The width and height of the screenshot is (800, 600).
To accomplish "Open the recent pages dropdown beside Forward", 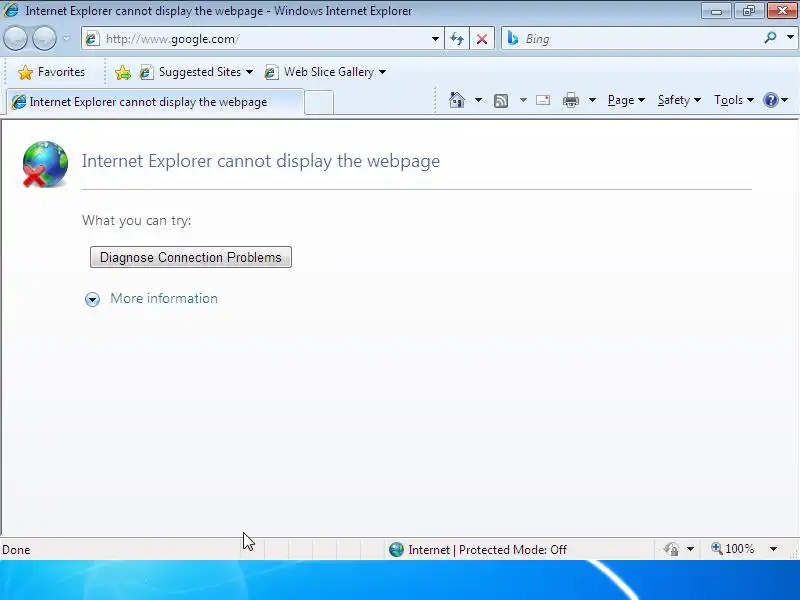I will 66,38.
